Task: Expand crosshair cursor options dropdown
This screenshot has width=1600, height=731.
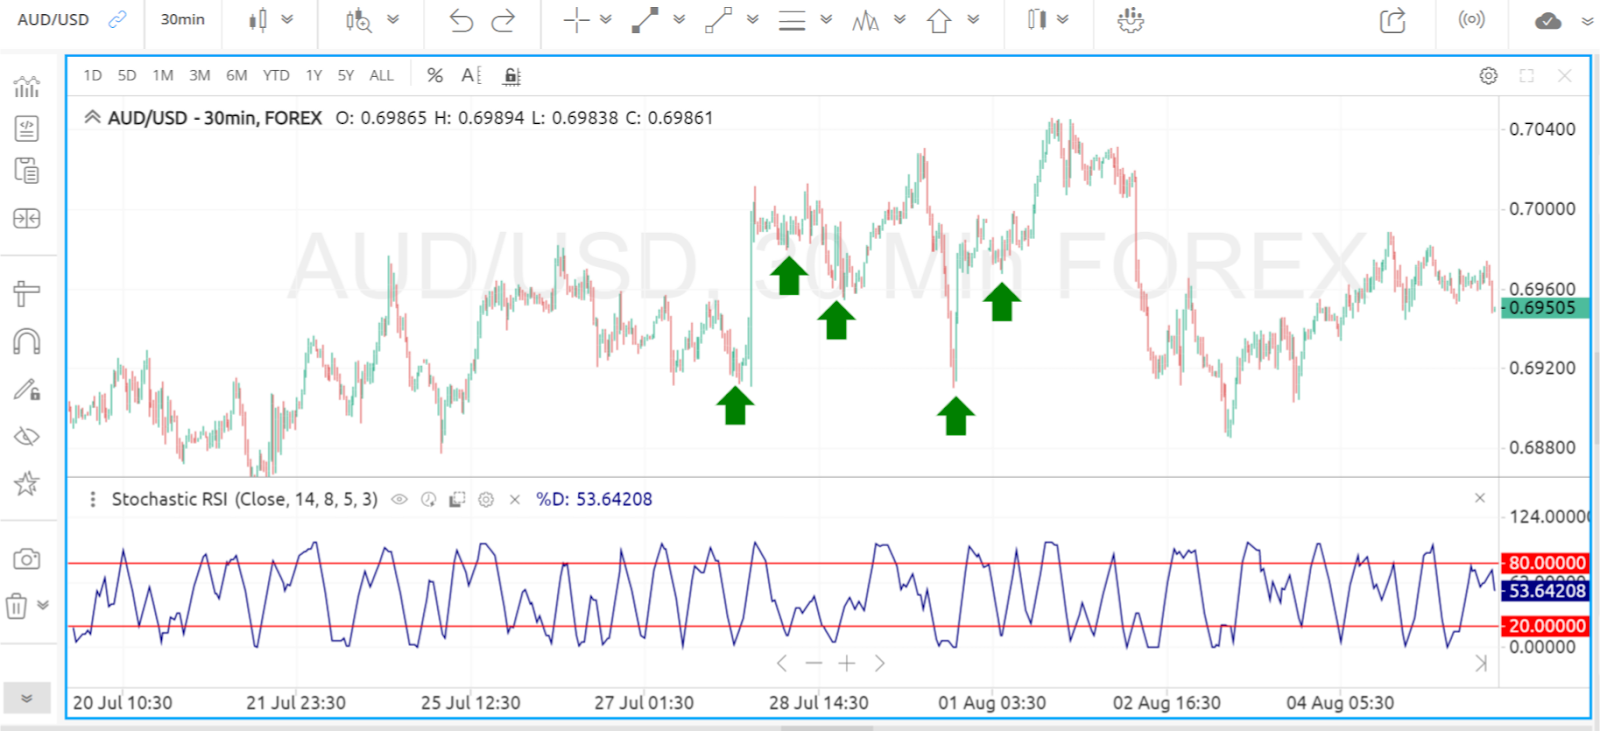Action: [606, 19]
